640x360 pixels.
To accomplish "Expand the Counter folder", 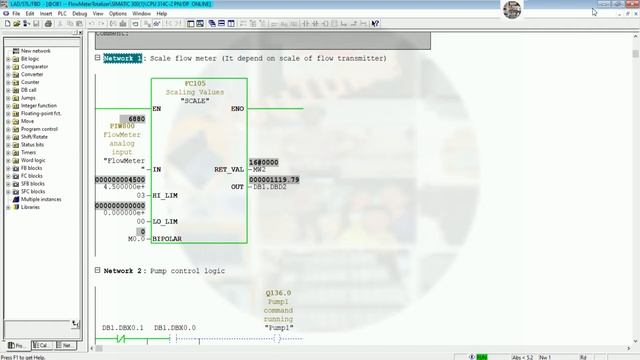I will pyautogui.click(x=8, y=82).
